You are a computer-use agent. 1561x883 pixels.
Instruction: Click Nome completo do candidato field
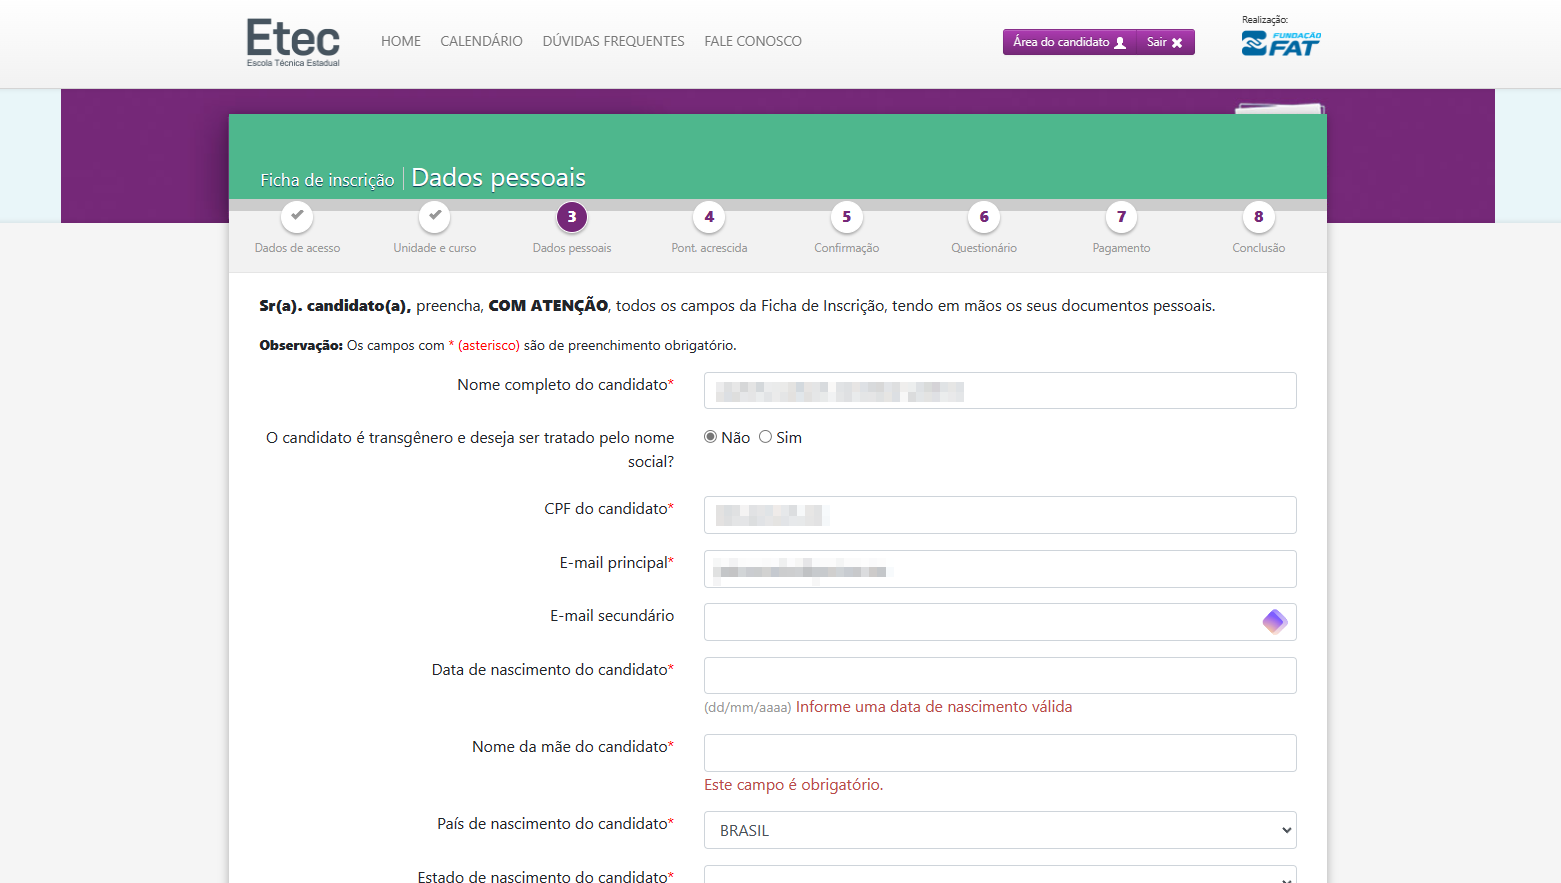click(x=1000, y=391)
